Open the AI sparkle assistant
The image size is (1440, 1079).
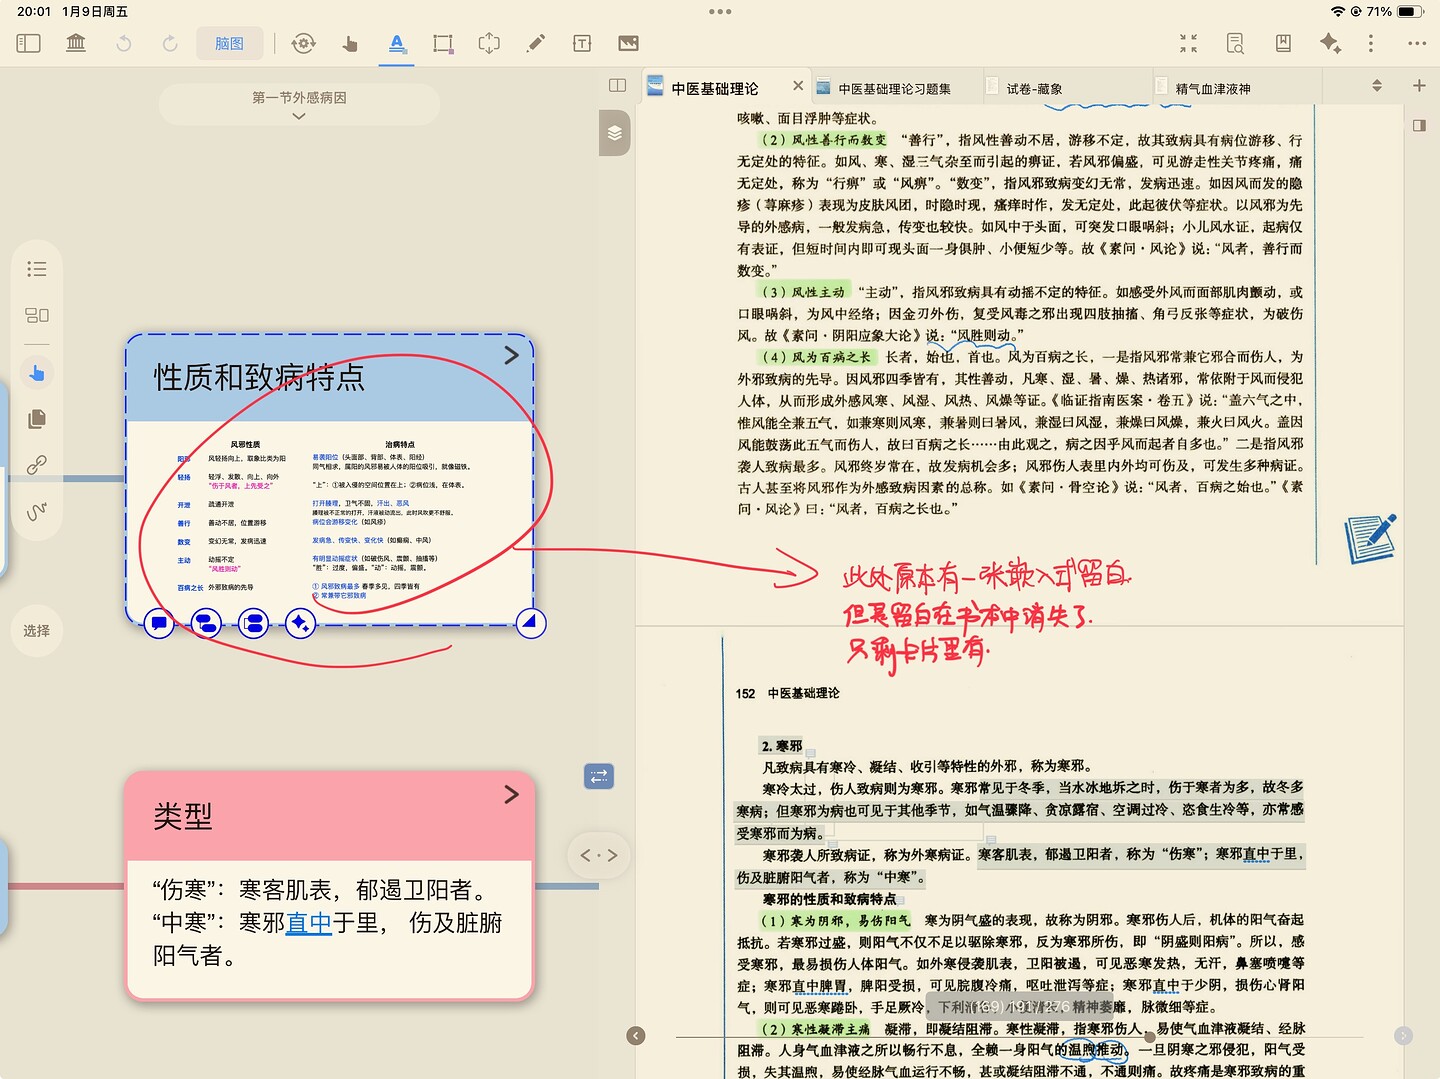[1329, 43]
